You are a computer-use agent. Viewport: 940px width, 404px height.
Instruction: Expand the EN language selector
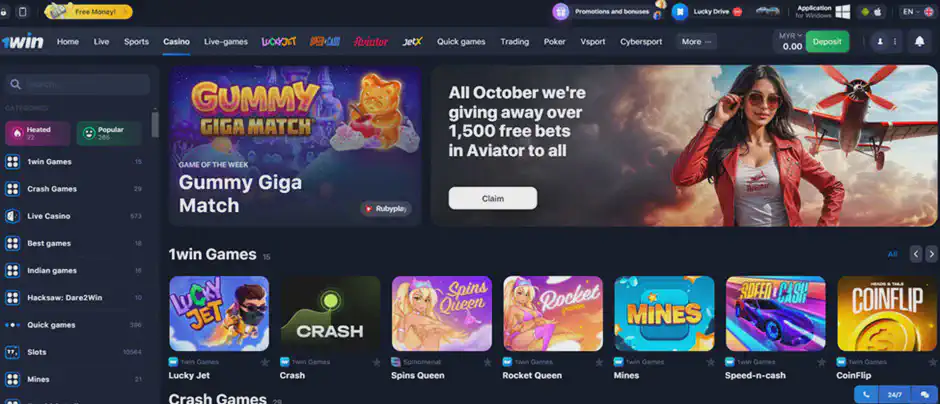click(x=917, y=12)
